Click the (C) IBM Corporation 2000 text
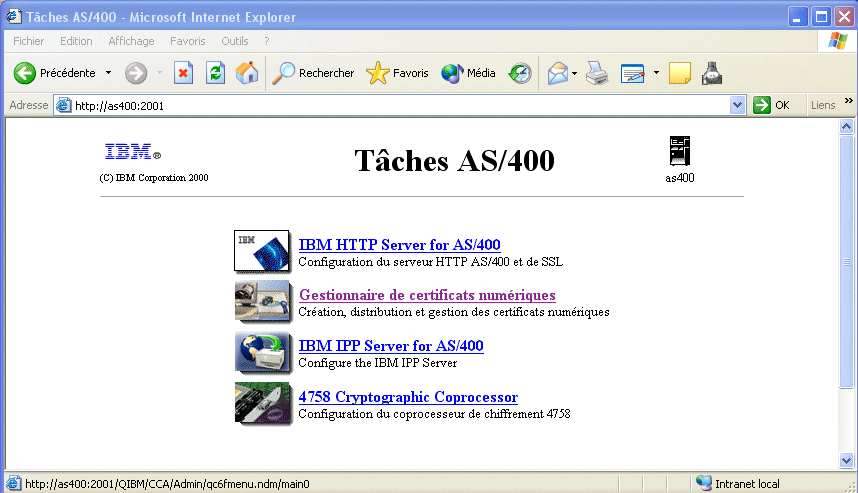The image size is (858, 493). [154, 178]
